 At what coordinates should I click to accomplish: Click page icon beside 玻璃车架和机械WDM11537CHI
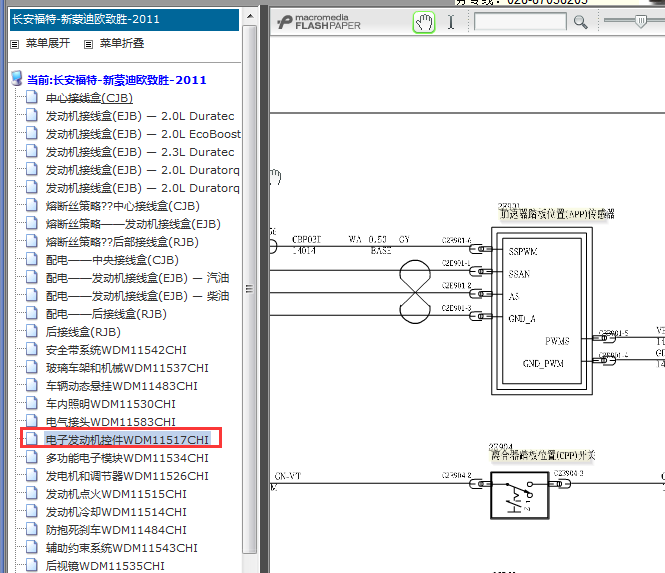[x=32, y=367]
